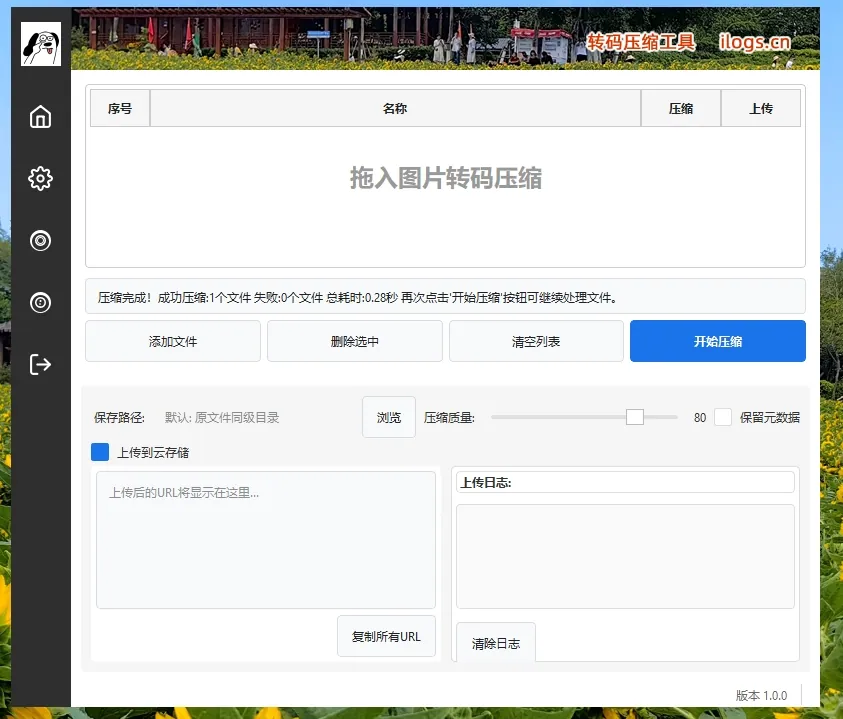
Task: Click the 名称 column header
Action: (x=395, y=108)
